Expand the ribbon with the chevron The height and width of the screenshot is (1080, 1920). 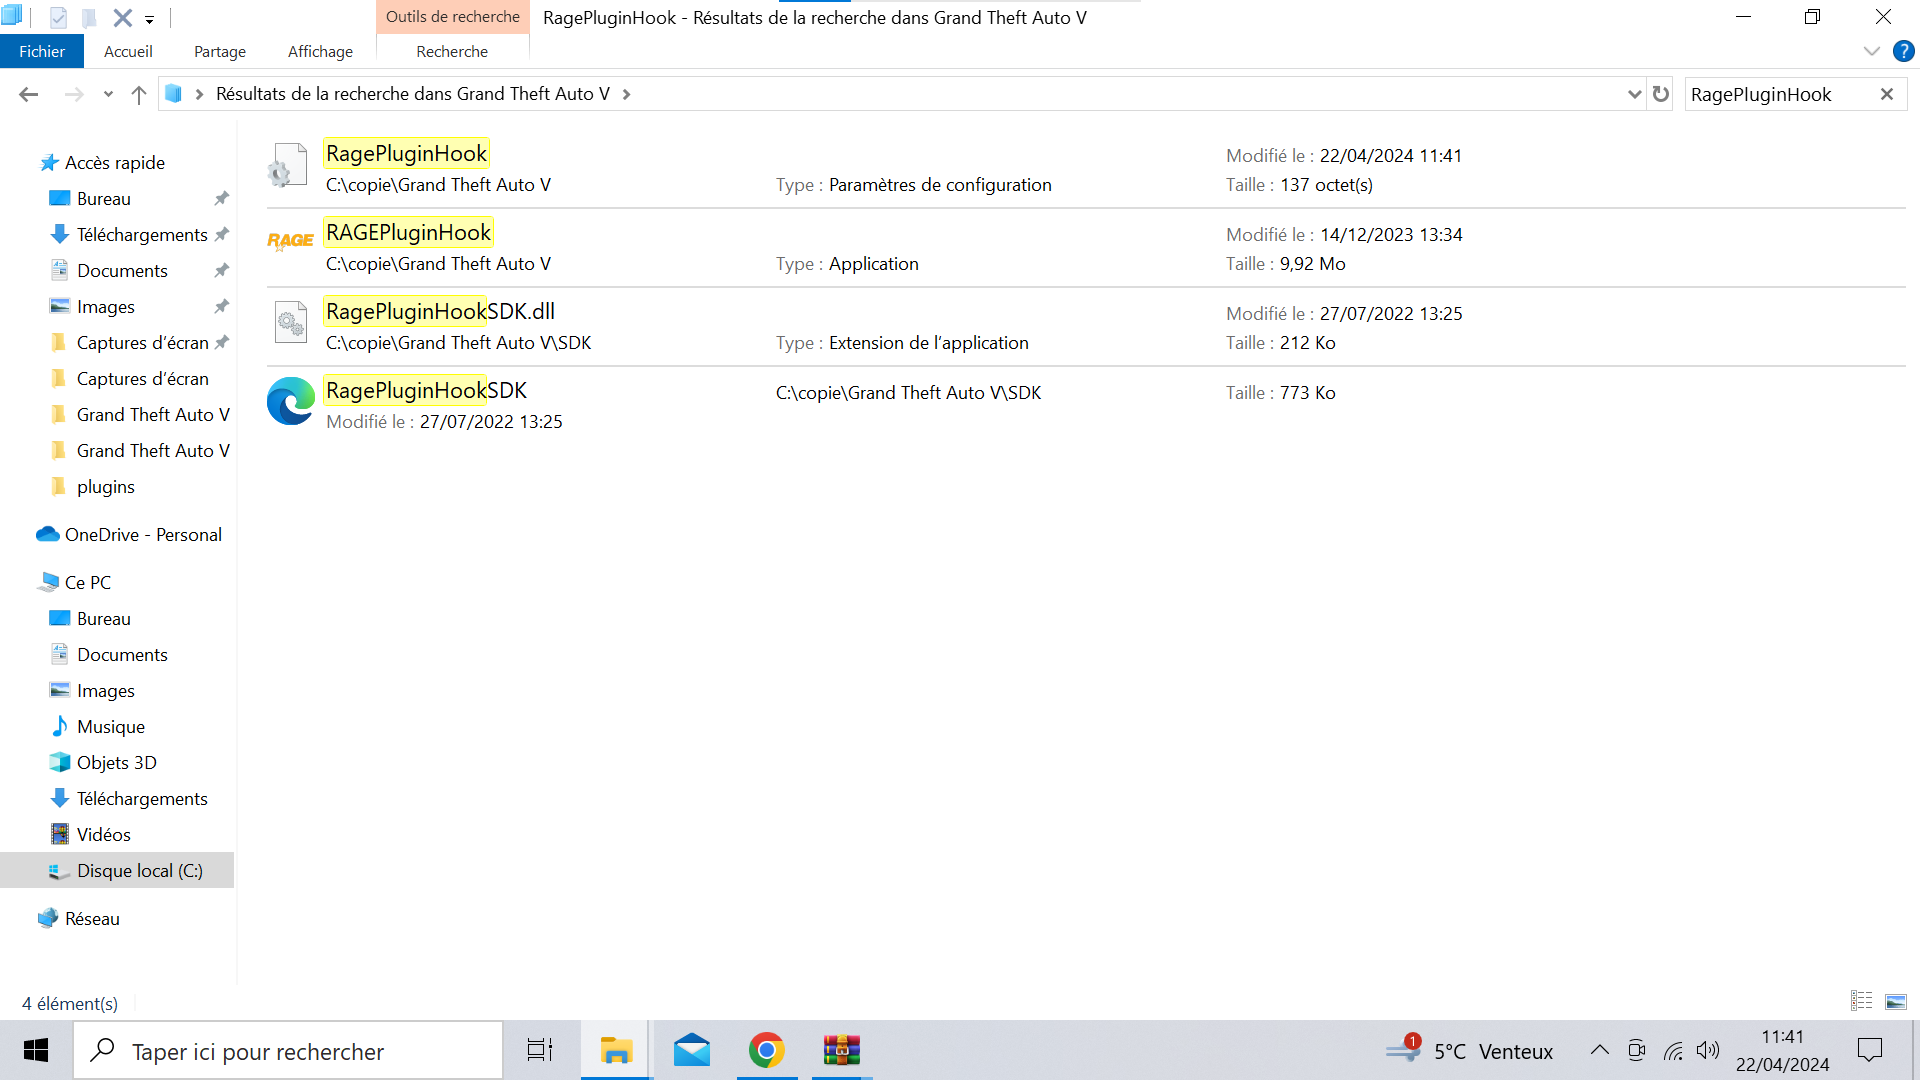click(1872, 51)
